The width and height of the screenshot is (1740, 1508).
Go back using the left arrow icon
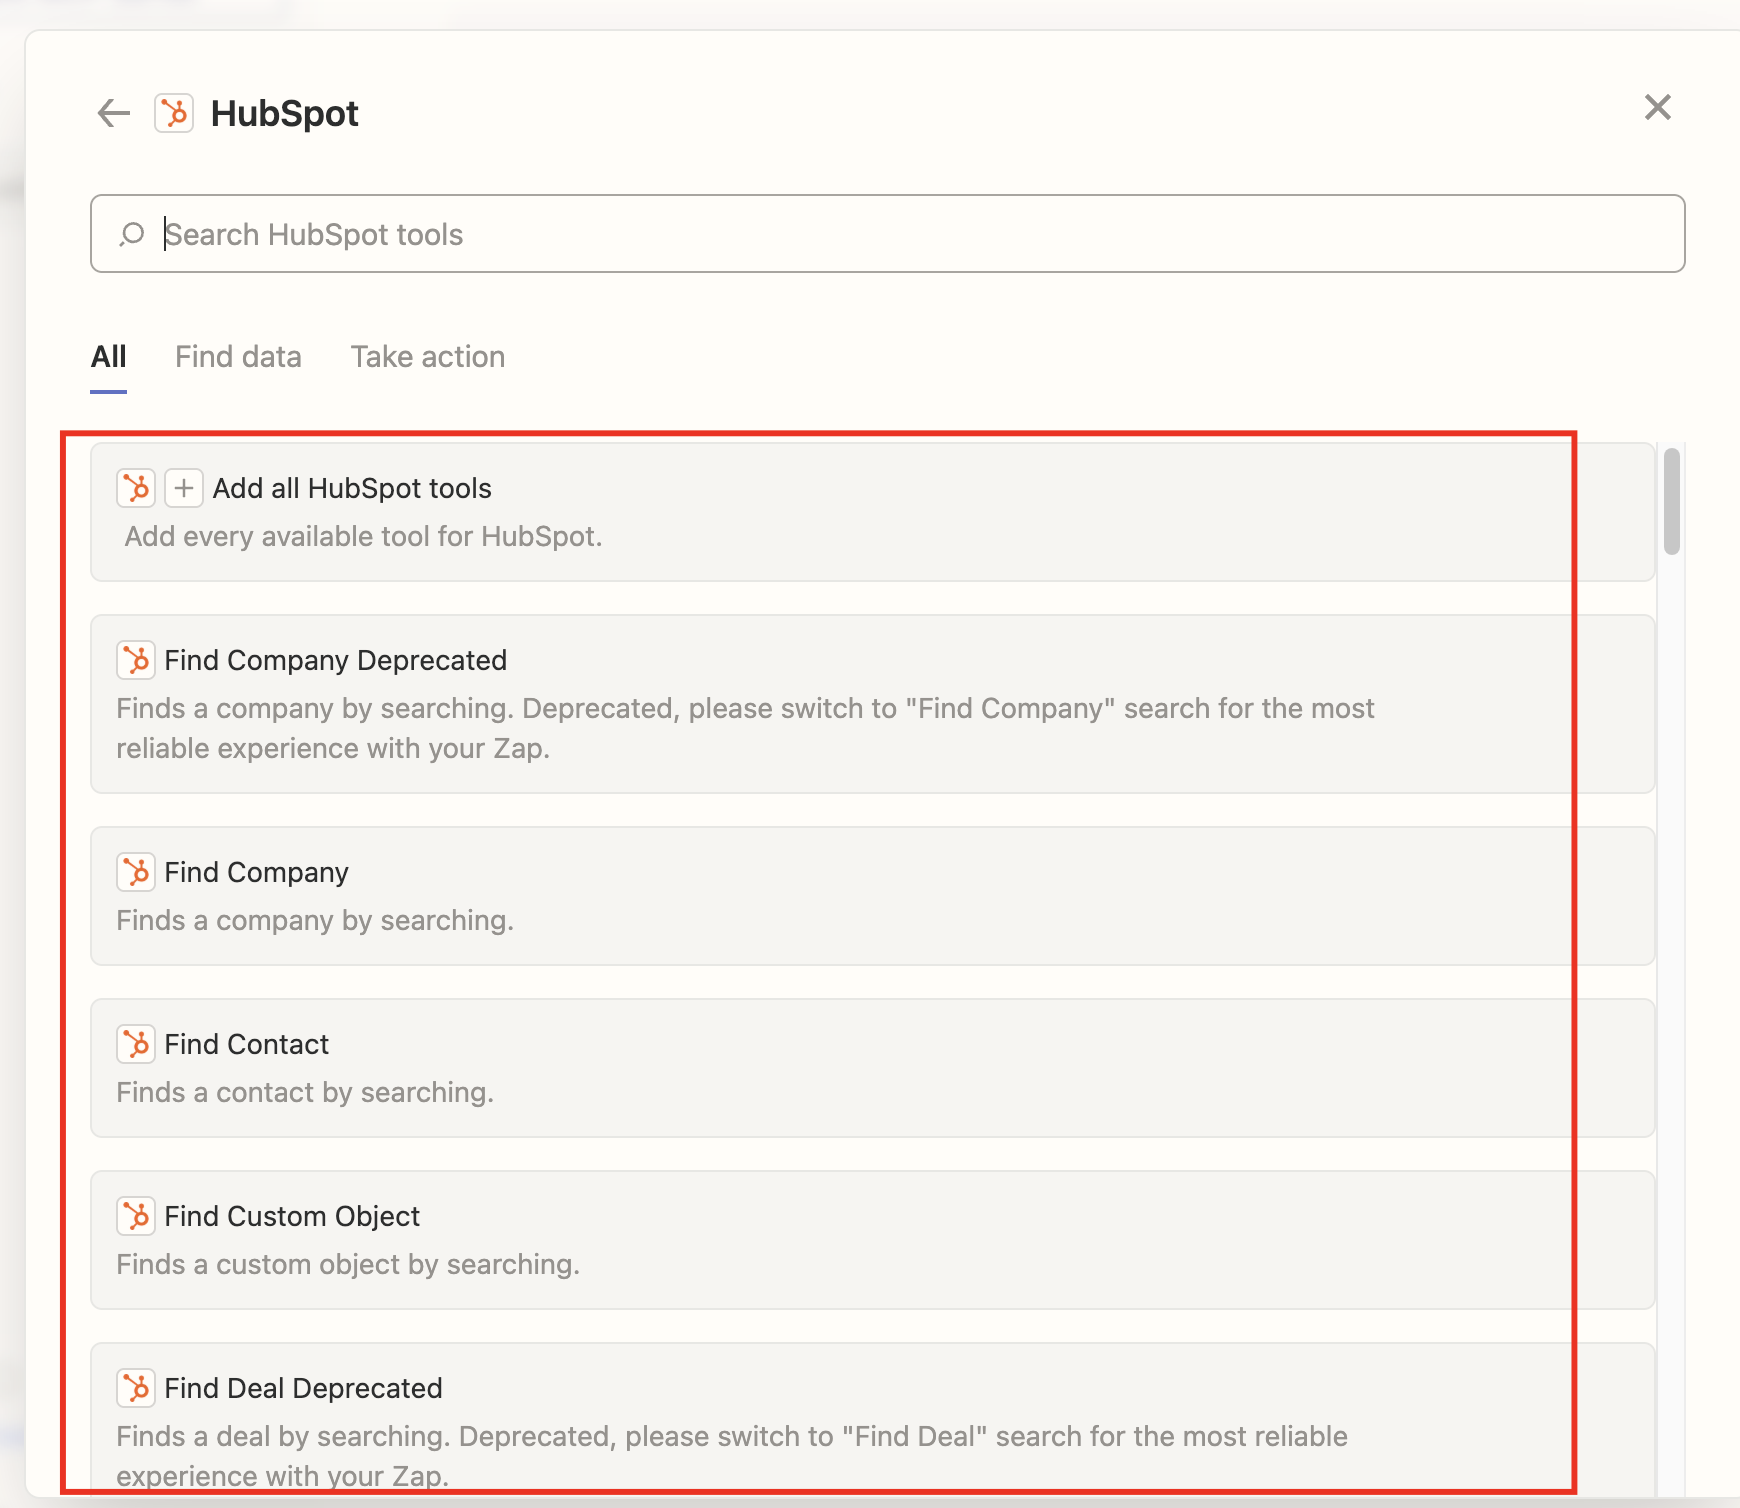coord(114,113)
